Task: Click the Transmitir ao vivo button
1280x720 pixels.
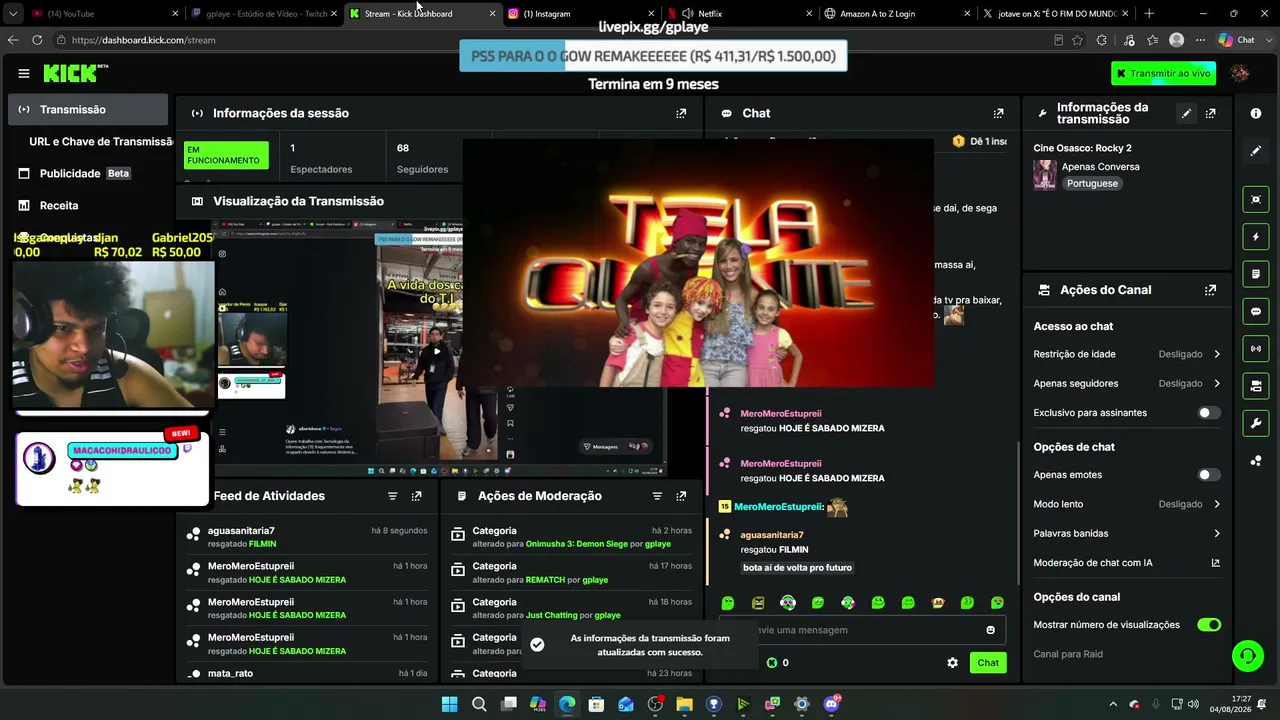Action: pyautogui.click(x=1163, y=73)
